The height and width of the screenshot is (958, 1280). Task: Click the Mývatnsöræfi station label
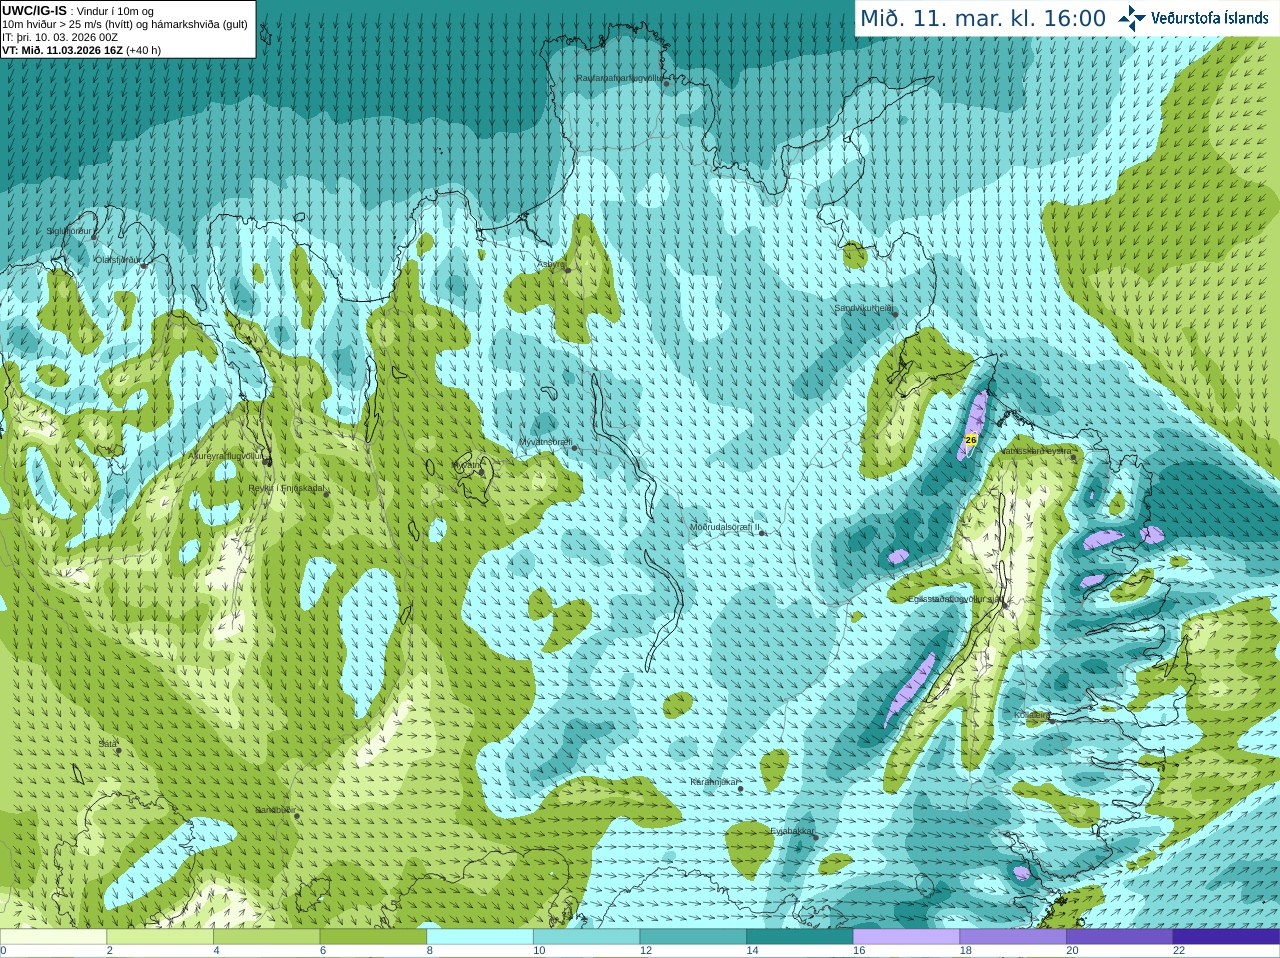[x=545, y=441]
